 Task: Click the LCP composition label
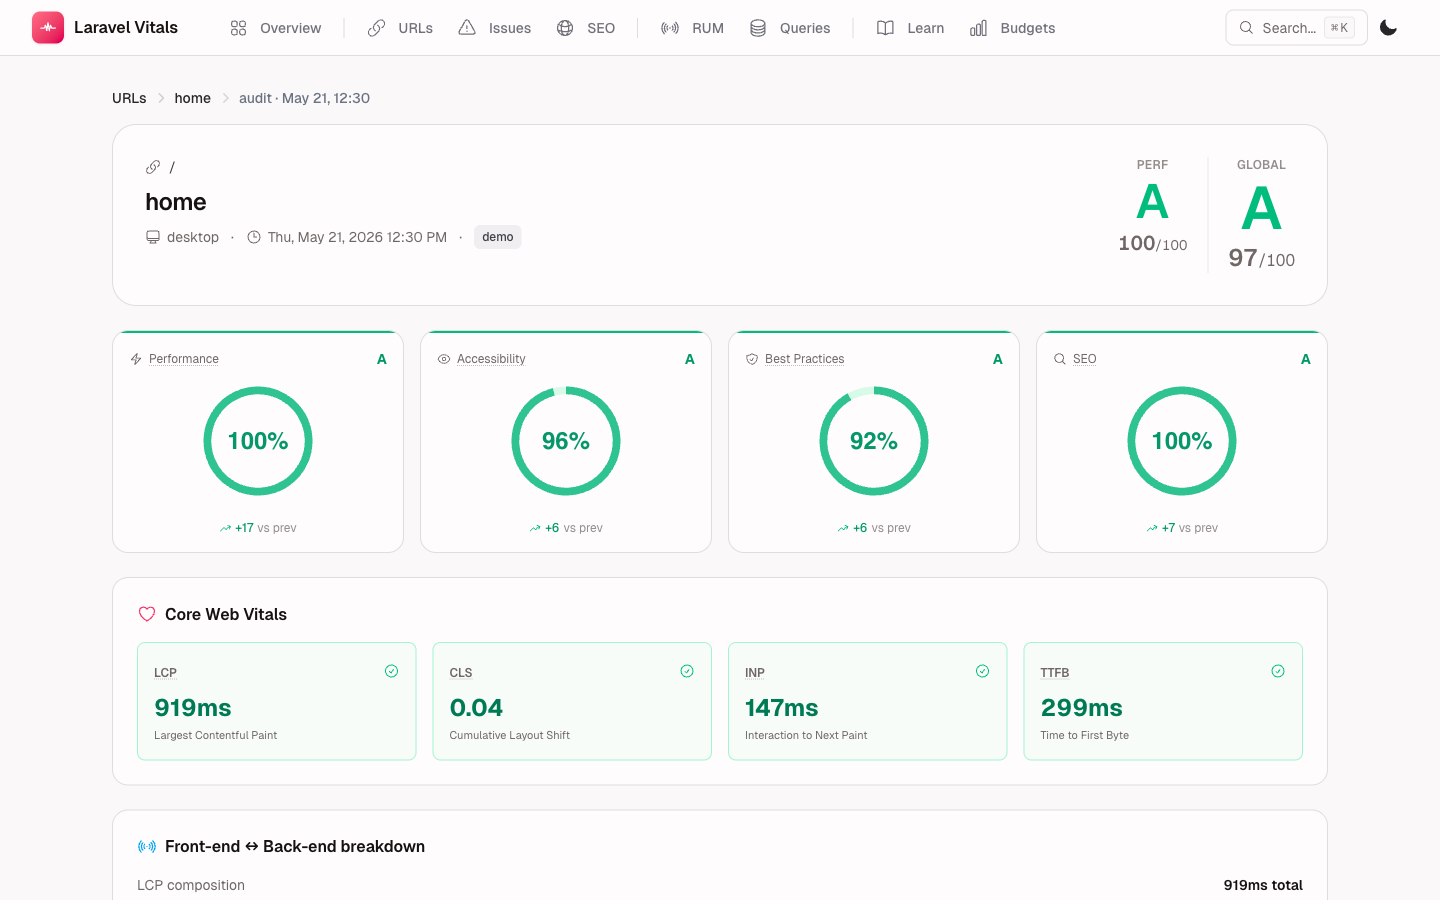tap(191, 885)
